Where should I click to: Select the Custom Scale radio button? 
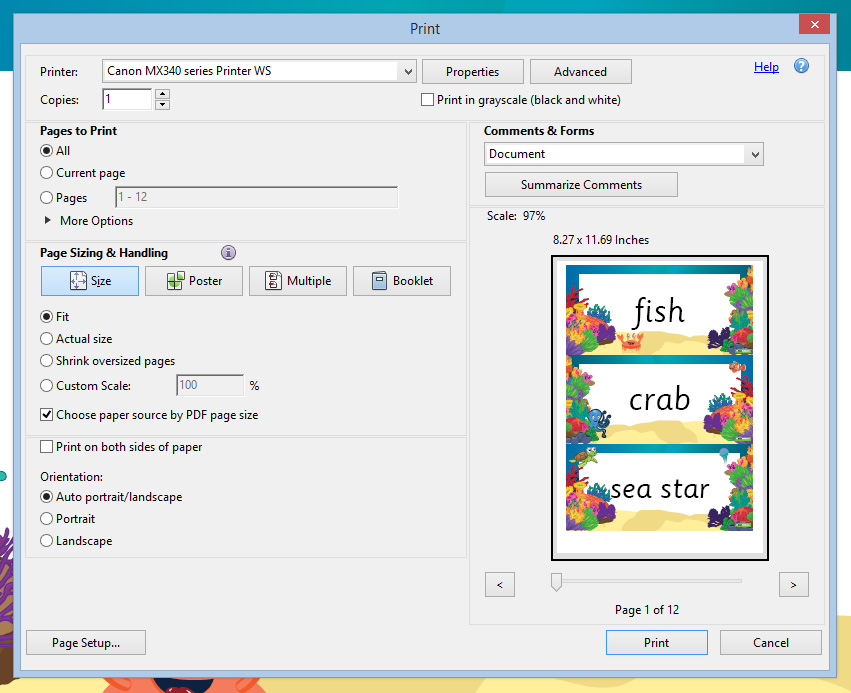tap(47, 386)
